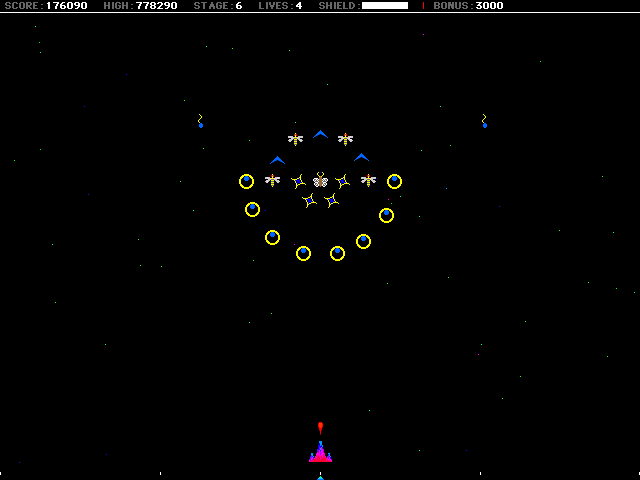Target the right ring of the bottom pair

(338, 253)
